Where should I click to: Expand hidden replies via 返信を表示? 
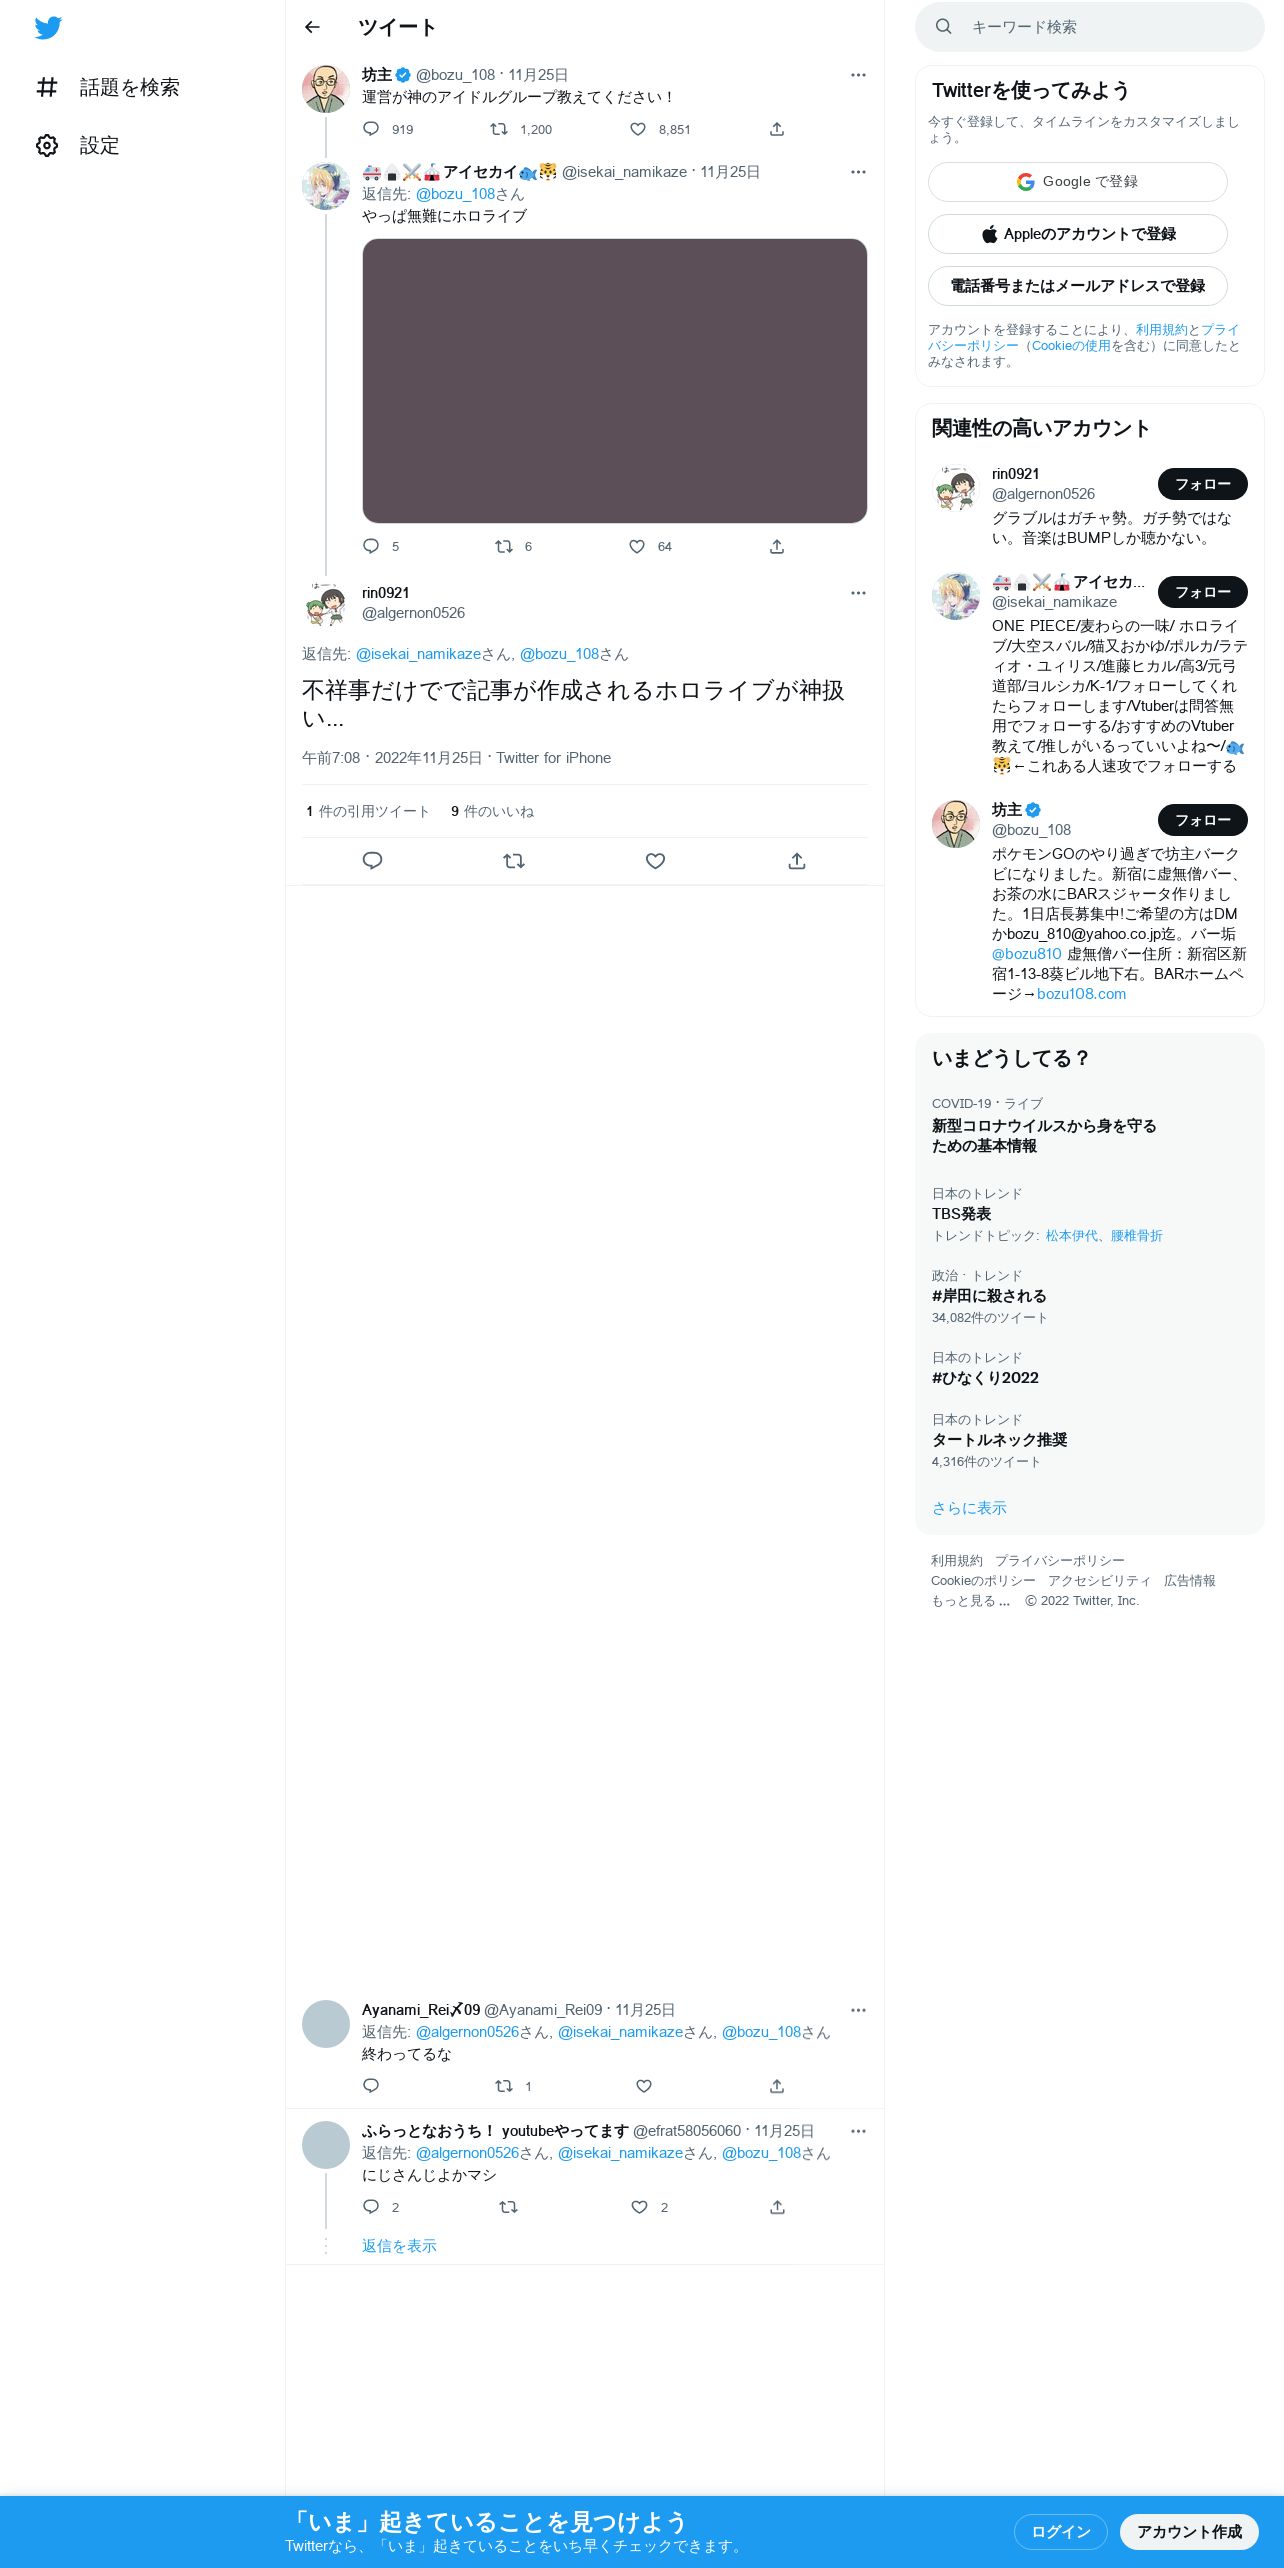(399, 2246)
